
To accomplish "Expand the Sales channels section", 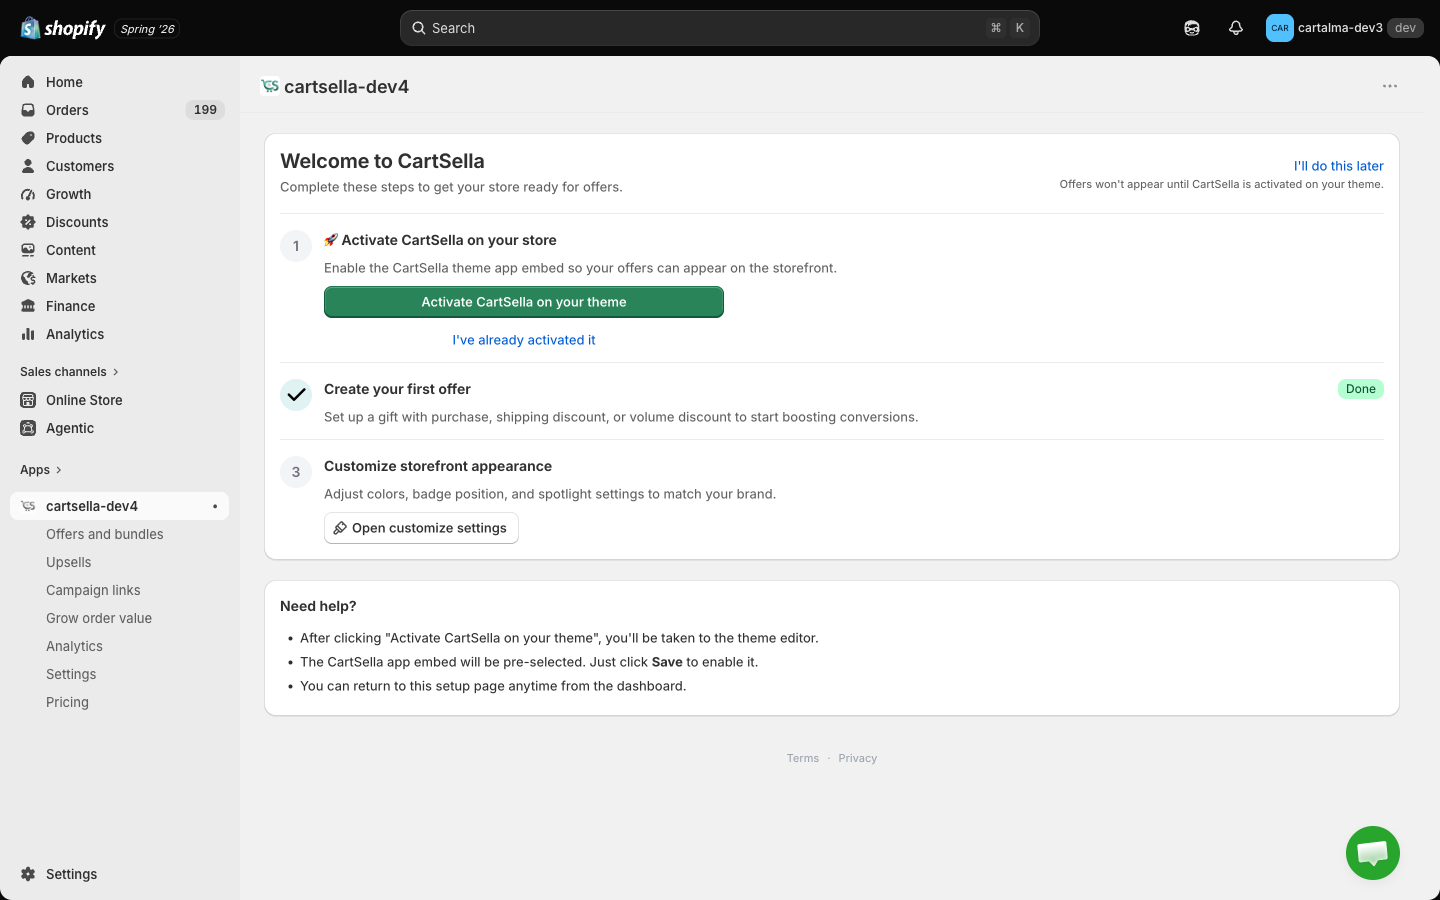I will point(69,372).
